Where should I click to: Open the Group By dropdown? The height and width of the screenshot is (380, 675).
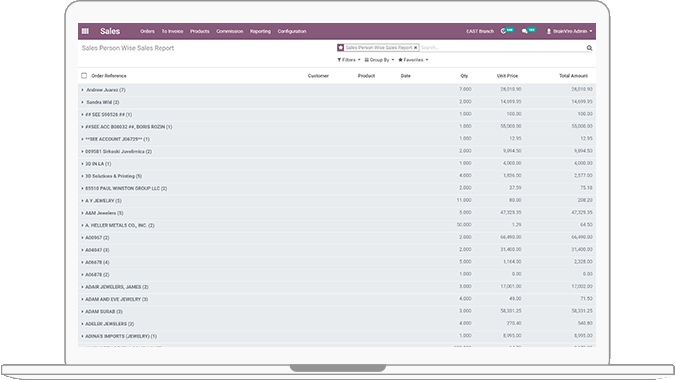pos(379,60)
